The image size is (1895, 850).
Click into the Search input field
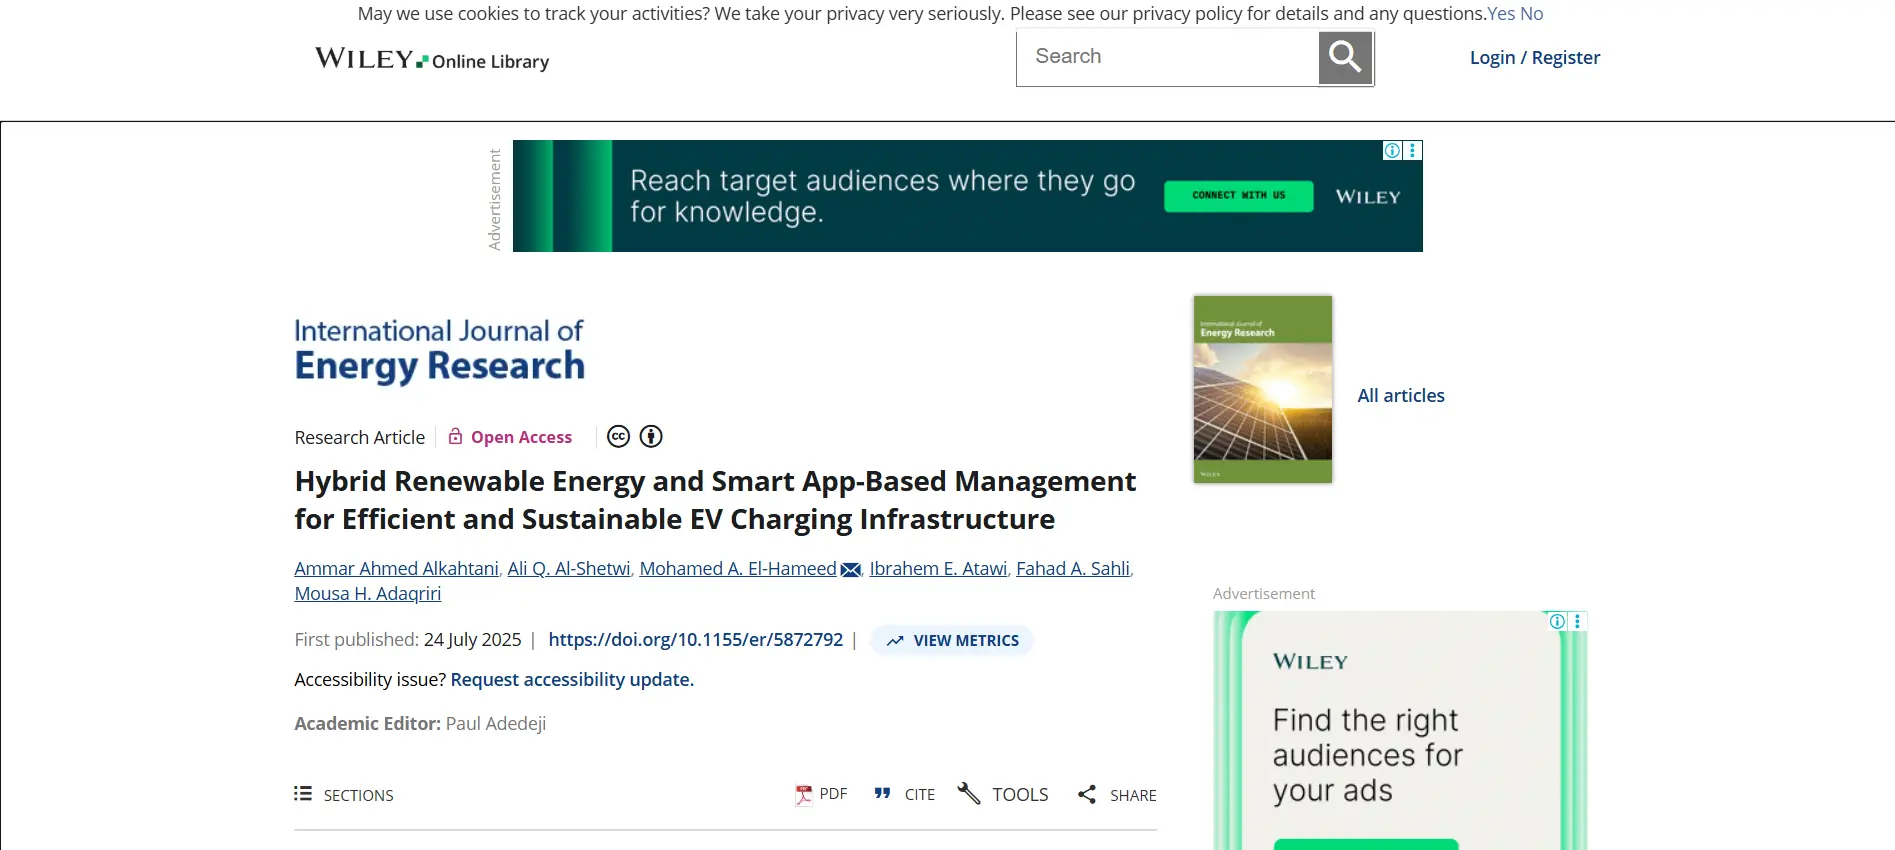pyautogui.click(x=1168, y=58)
